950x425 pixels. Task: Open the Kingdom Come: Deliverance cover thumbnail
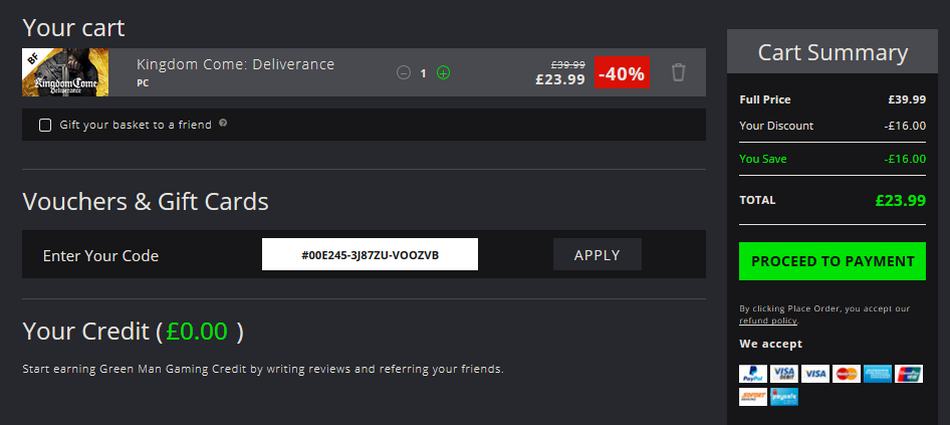(65, 72)
